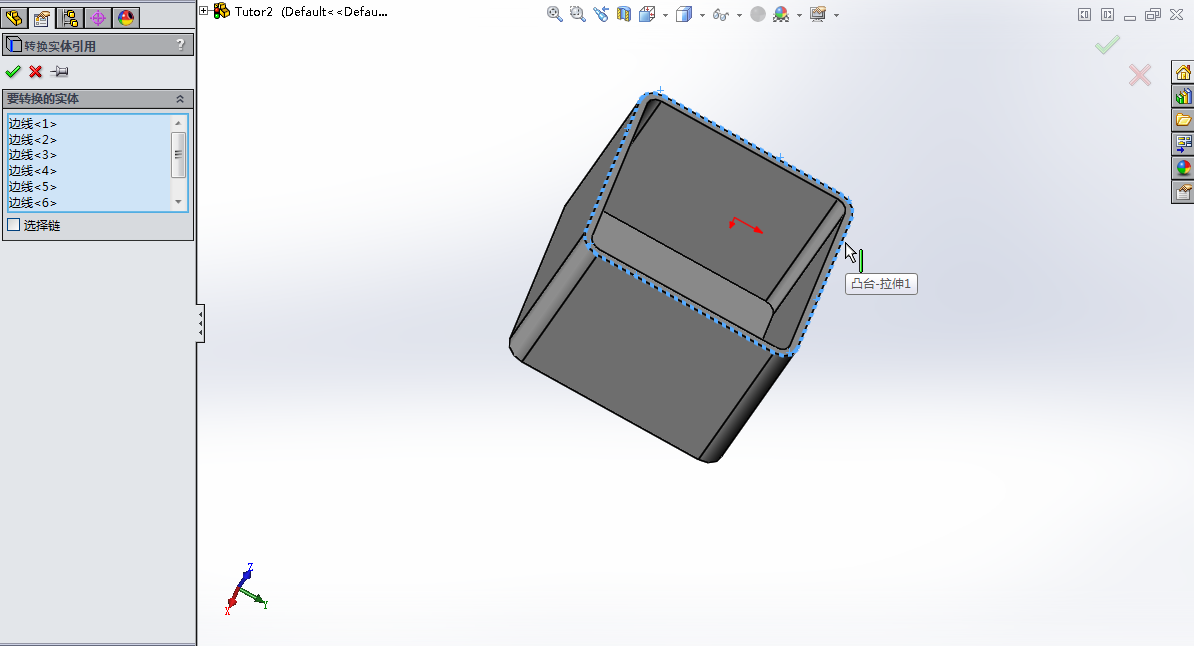Screen dimensions: 1194x646
Task: Open the View Settings dropdown arrow
Action: coord(836,14)
